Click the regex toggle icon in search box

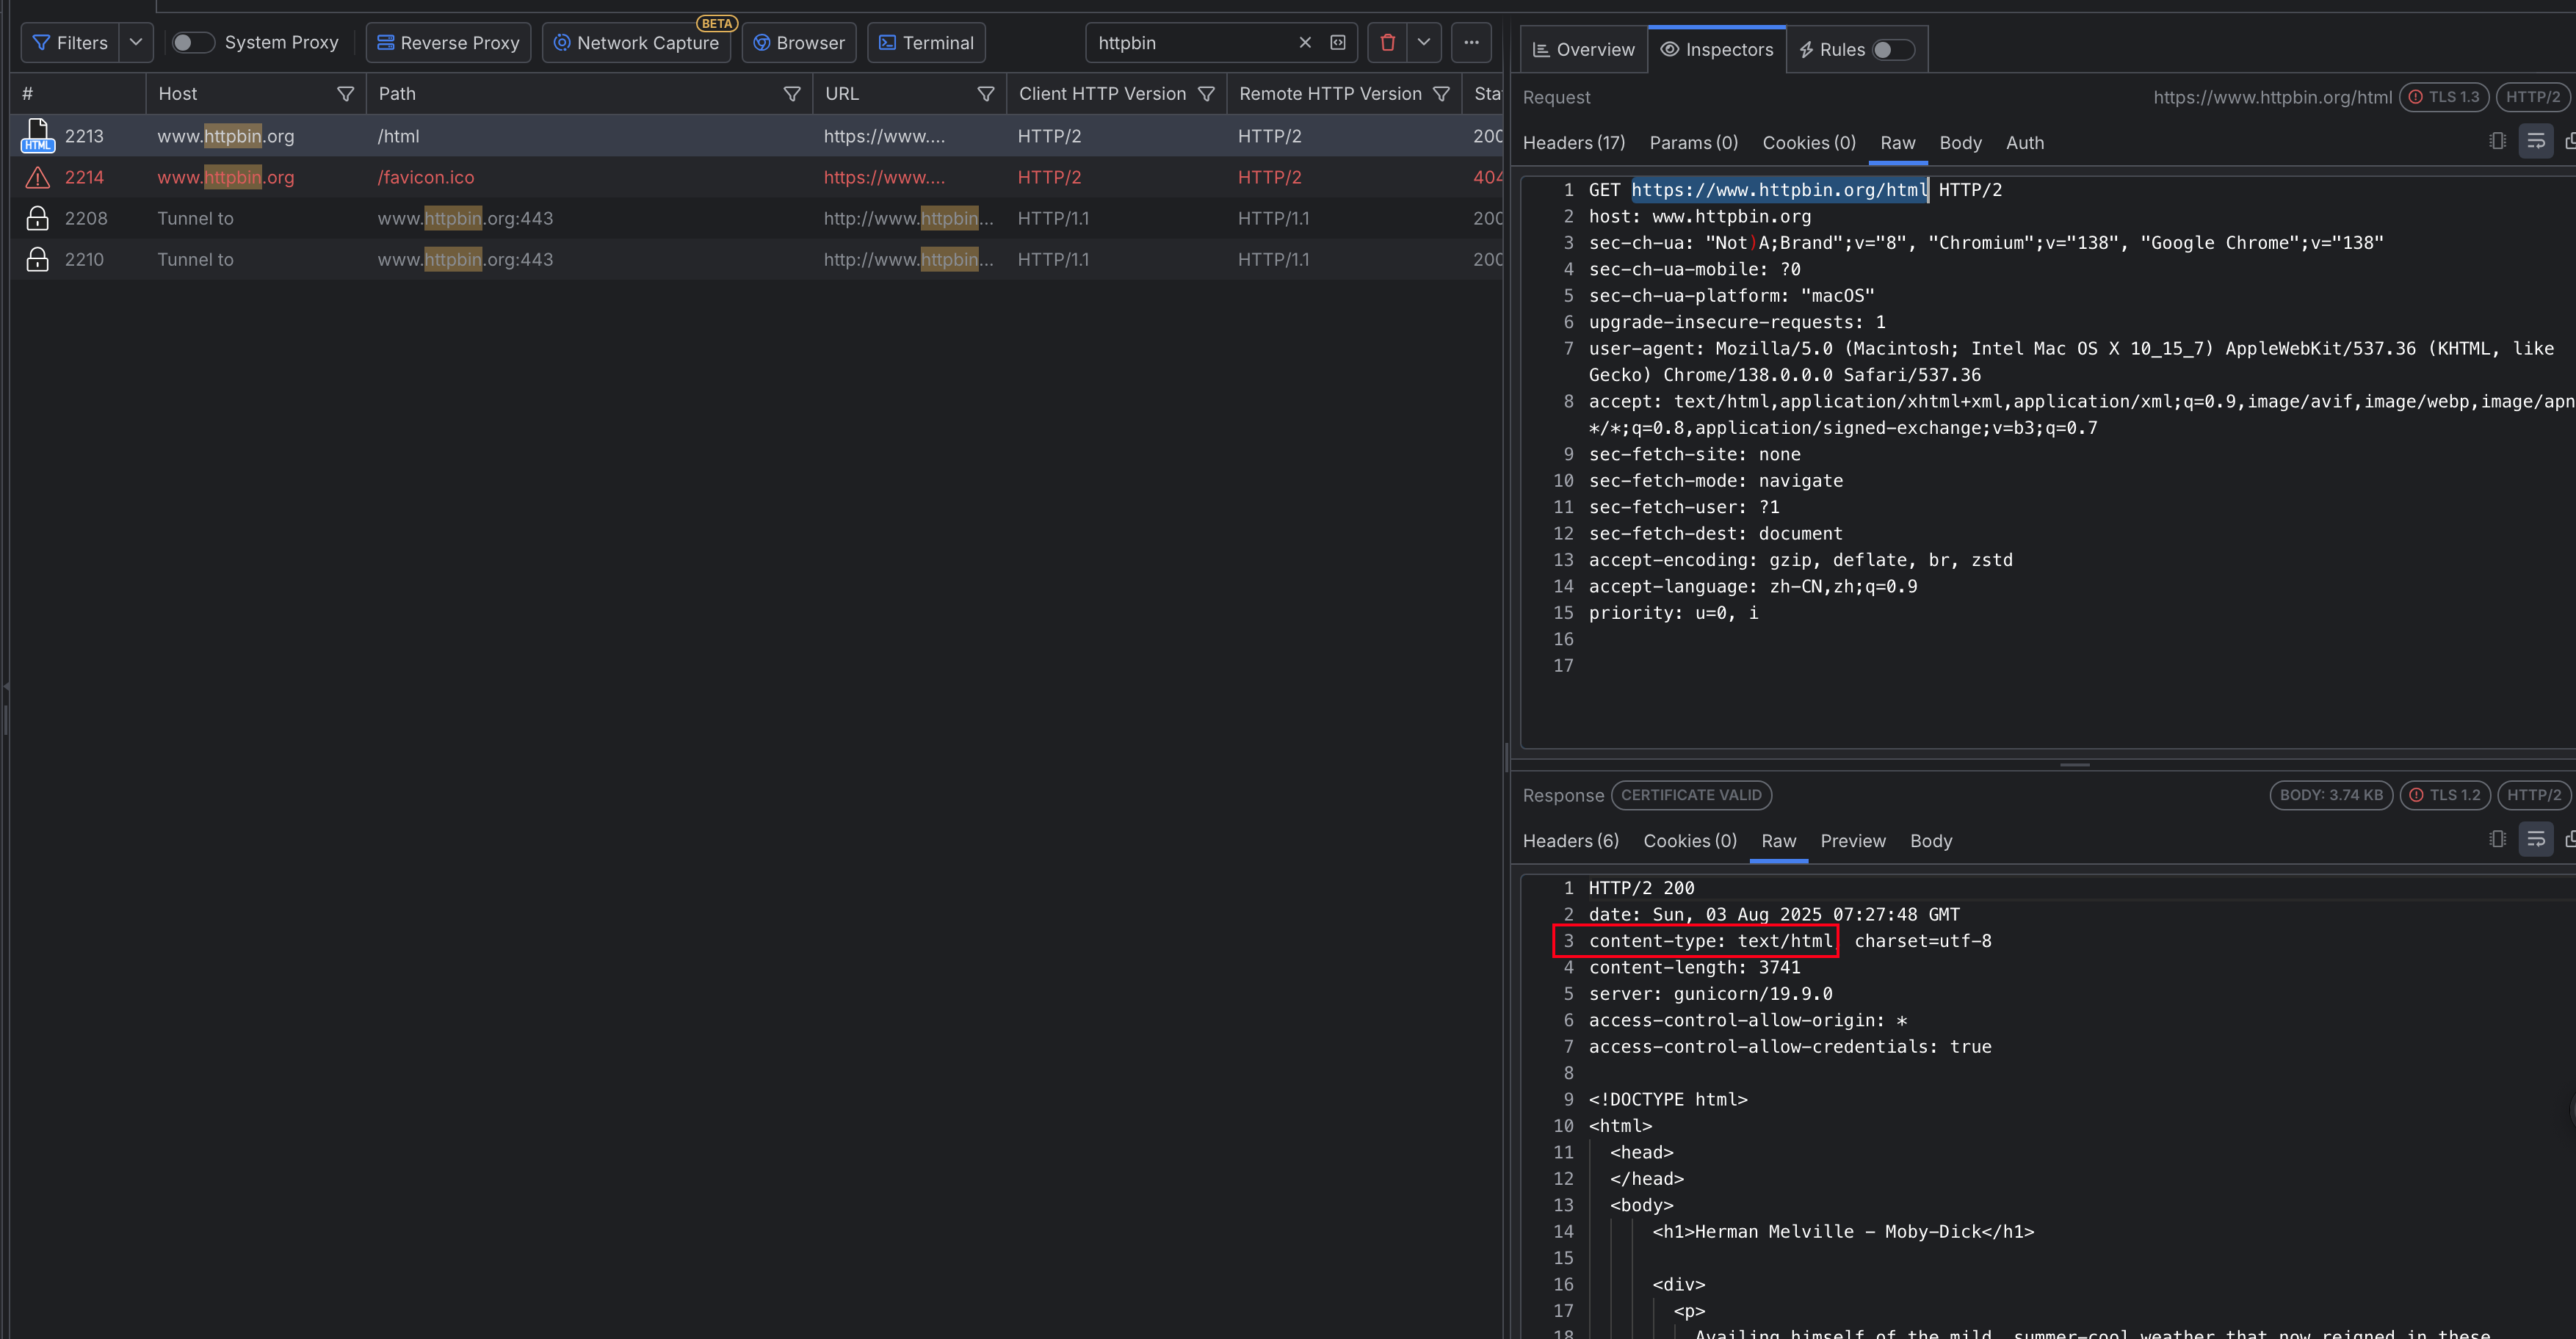tap(1337, 42)
